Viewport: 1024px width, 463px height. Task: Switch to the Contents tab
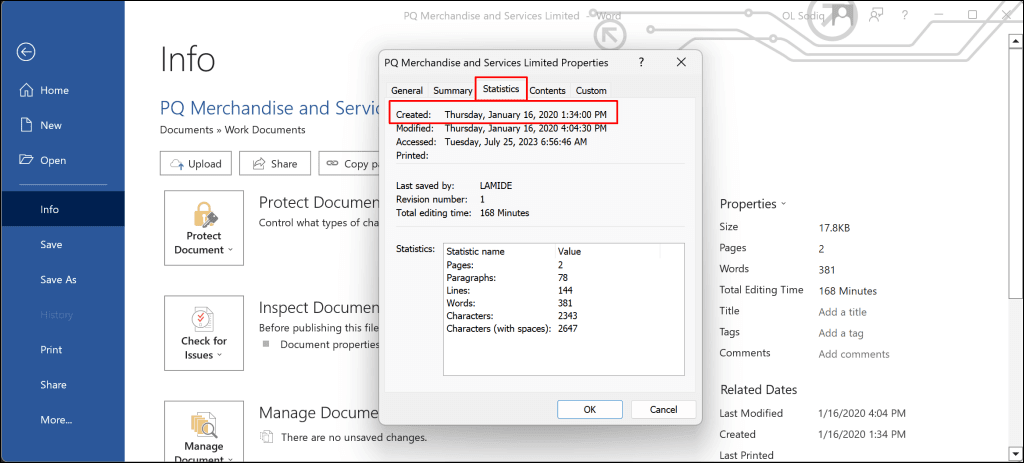click(x=547, y=91)
